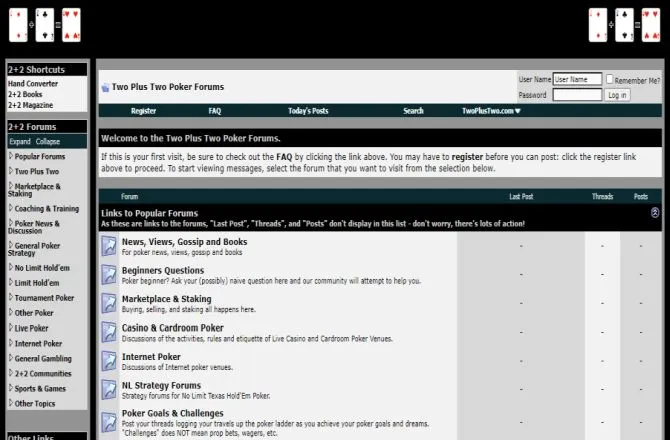Open Today's Posts from the navbar
Screen dimensions: 670x440
[308, 111]
